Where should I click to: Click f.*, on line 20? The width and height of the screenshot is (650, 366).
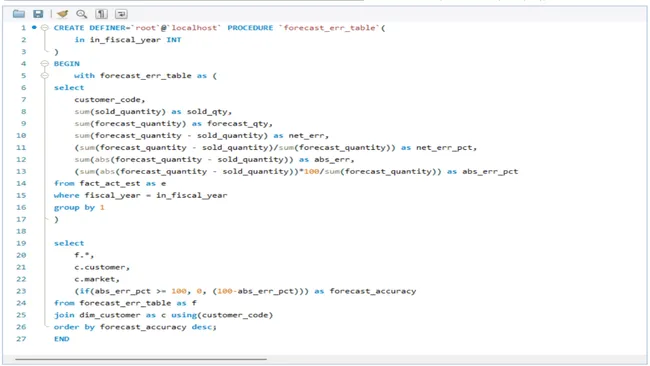click(84, 255)
